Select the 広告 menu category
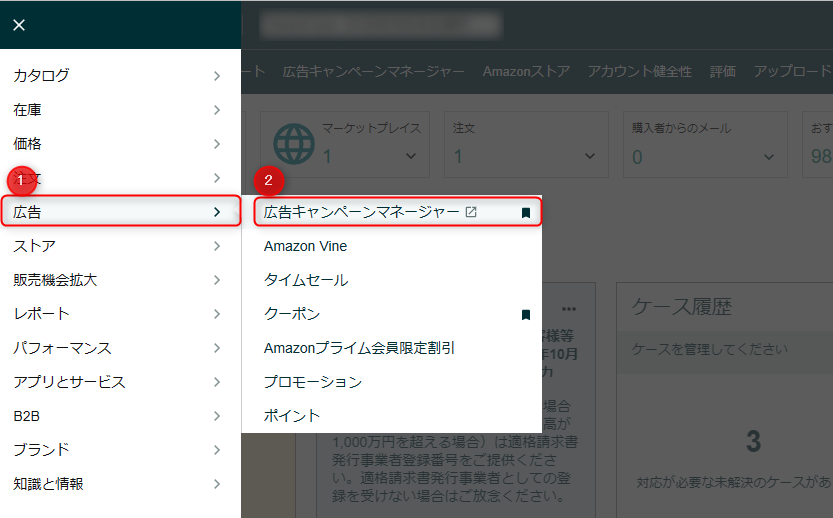The width and height of the screenshot is (833, 518). (120, 212)
